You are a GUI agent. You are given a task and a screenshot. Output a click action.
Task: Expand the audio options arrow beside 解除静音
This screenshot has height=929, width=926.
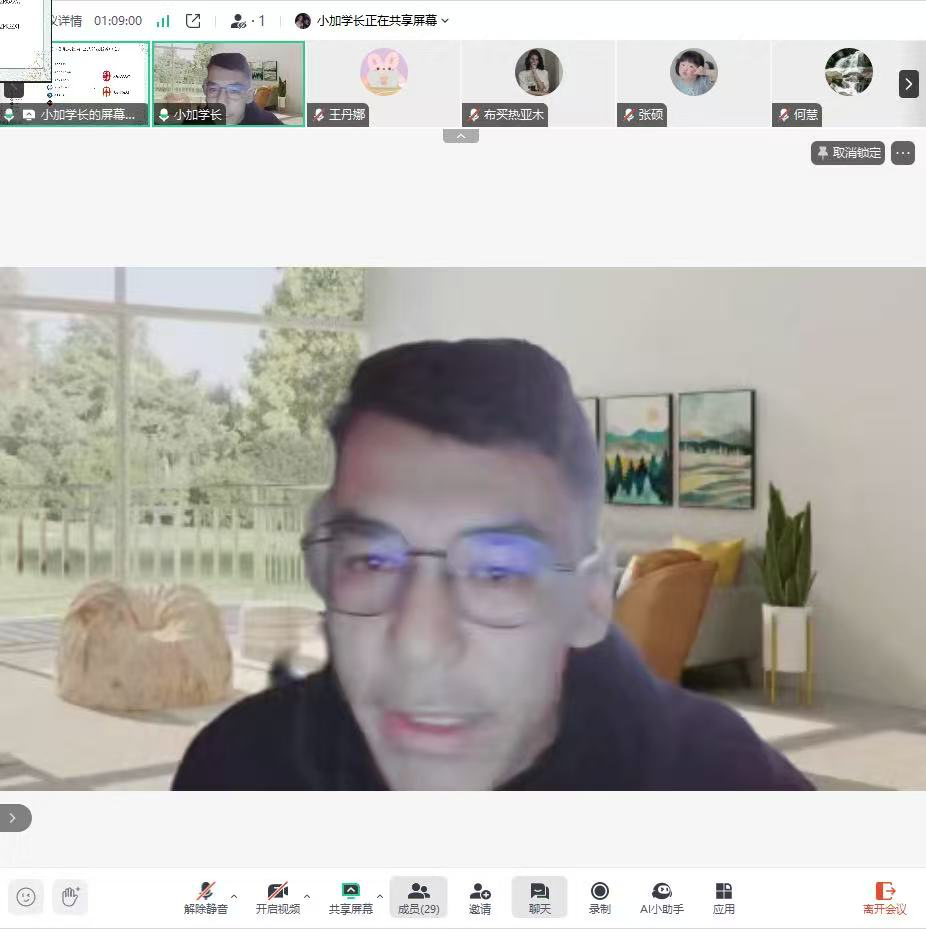(x=234, y=896)
